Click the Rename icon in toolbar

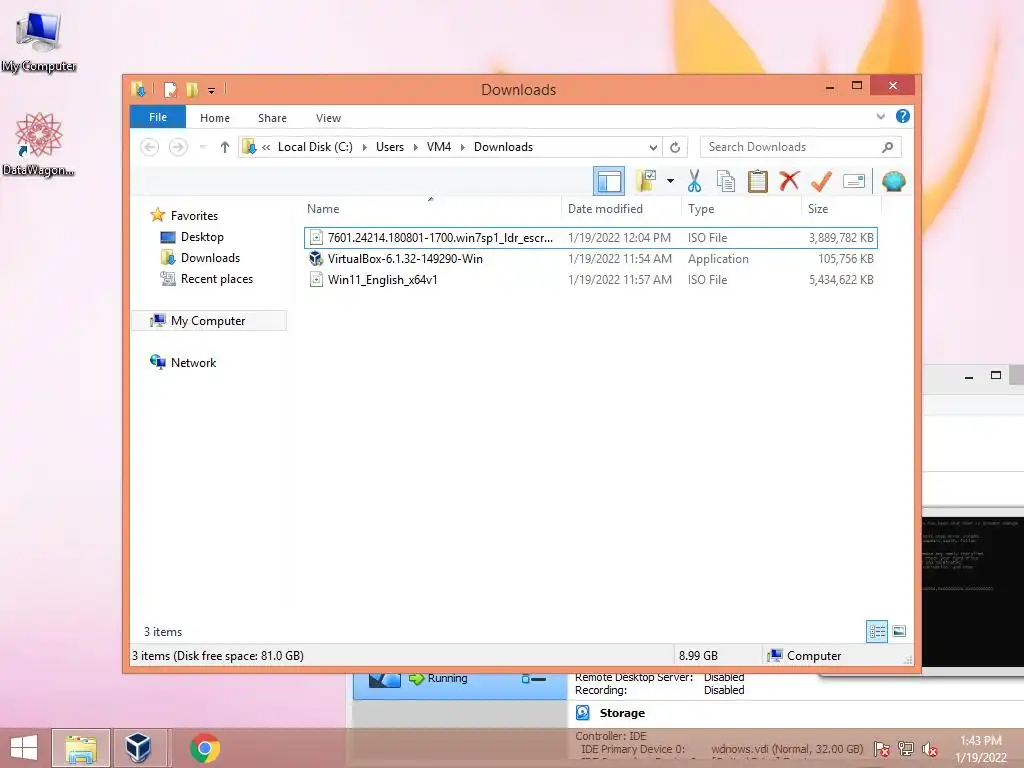pyautogui.click(x=854, y=181)
